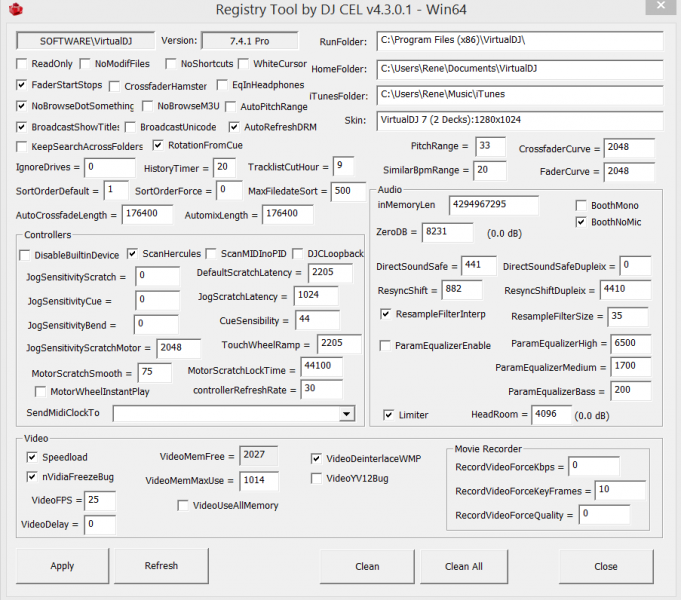Image resolution: width=681 pixels, height=600 pixels.
Task: Click the Apply button
Action: point(63,566)
